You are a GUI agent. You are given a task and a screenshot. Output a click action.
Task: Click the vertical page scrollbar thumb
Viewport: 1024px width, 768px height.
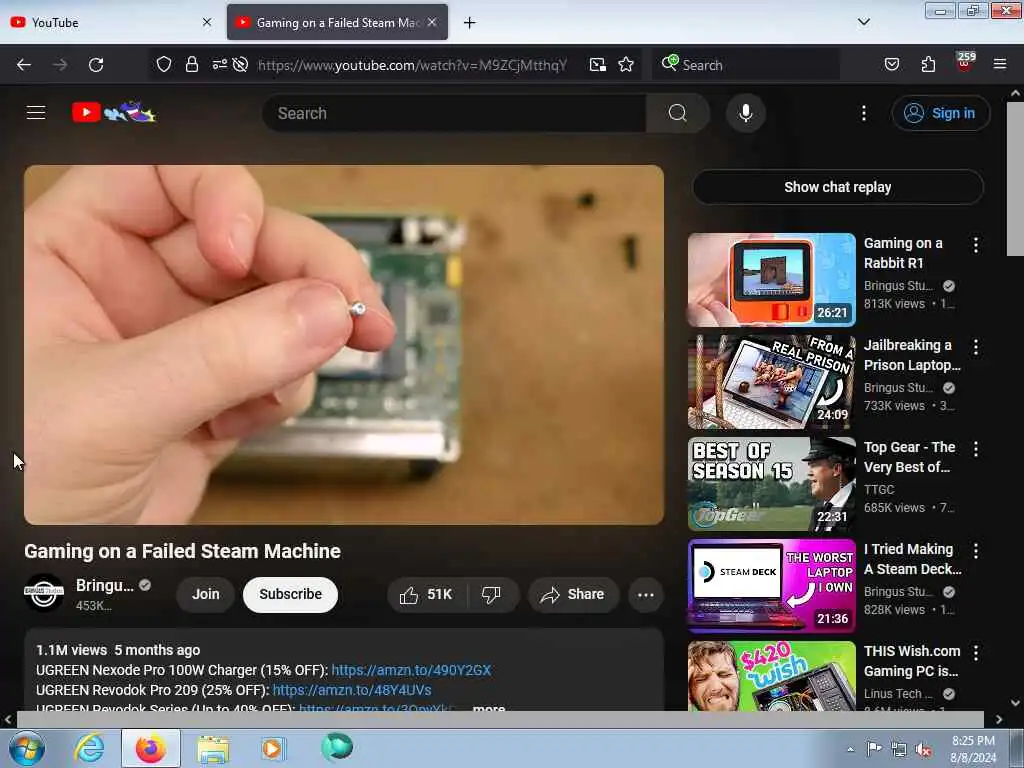pos(1015,178)
